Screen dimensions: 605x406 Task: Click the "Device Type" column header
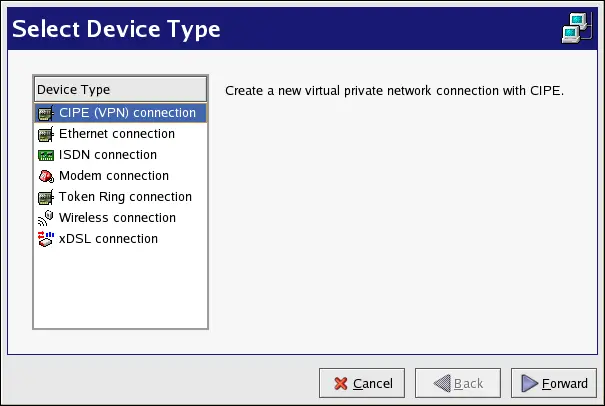pos(120,89)
